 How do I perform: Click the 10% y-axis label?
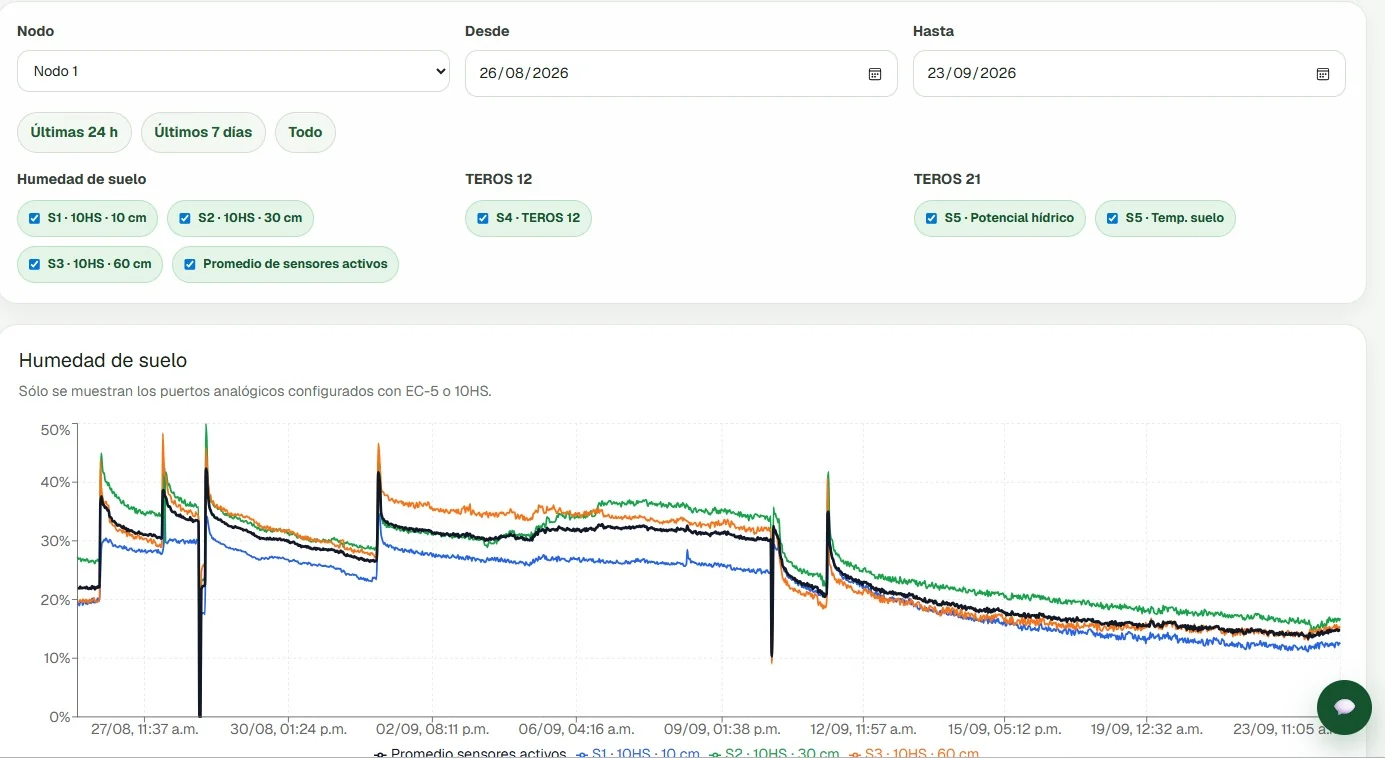55,658
